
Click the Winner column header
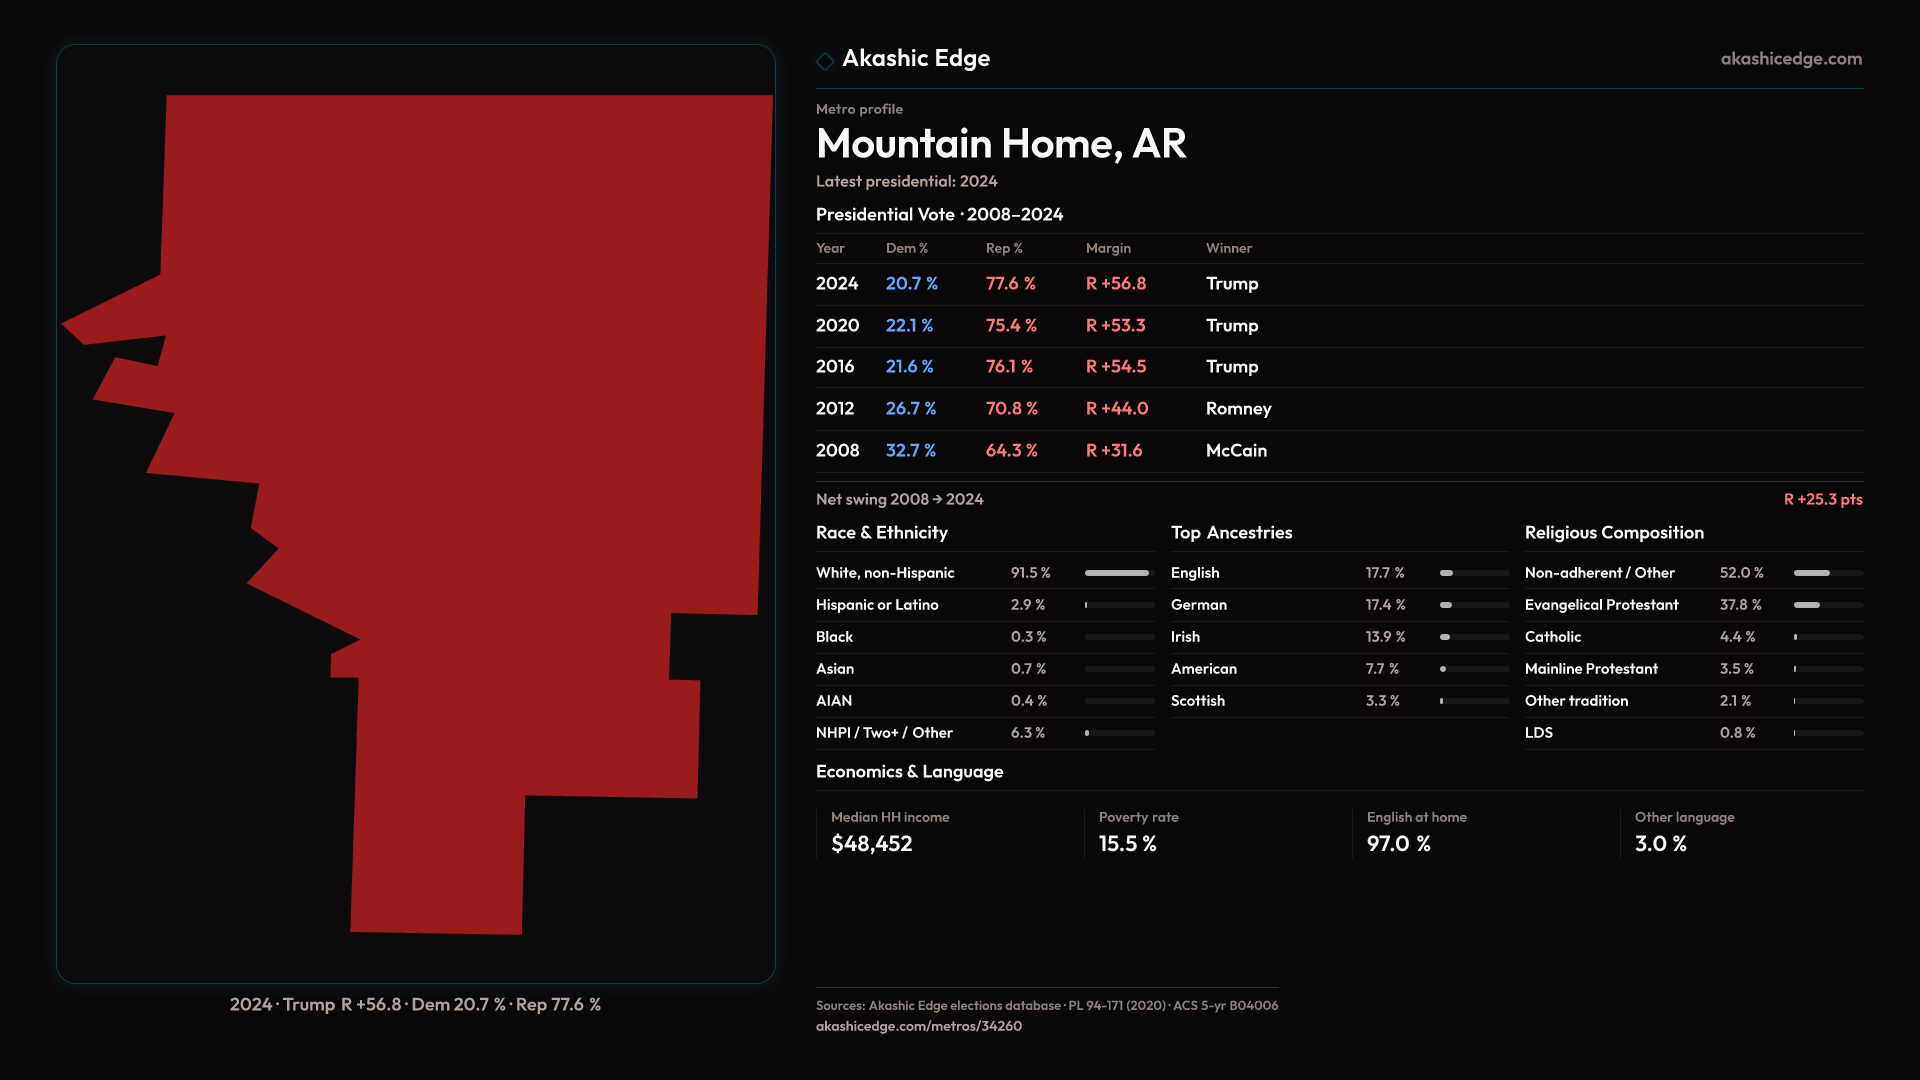pos(1228,248)
